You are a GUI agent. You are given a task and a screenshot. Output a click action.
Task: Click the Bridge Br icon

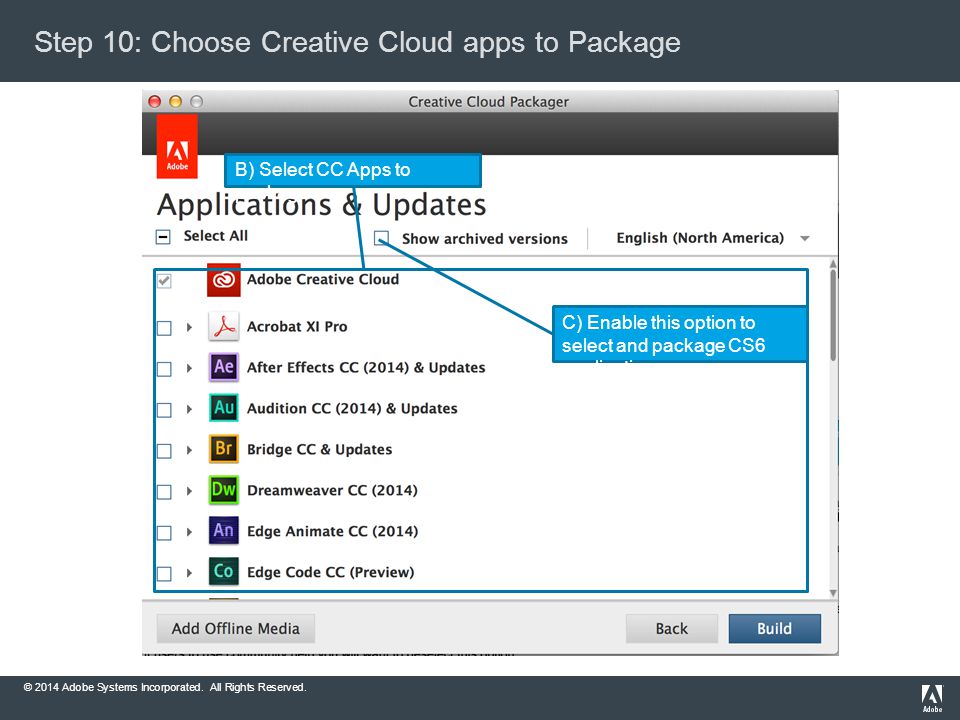coord(223,449)
